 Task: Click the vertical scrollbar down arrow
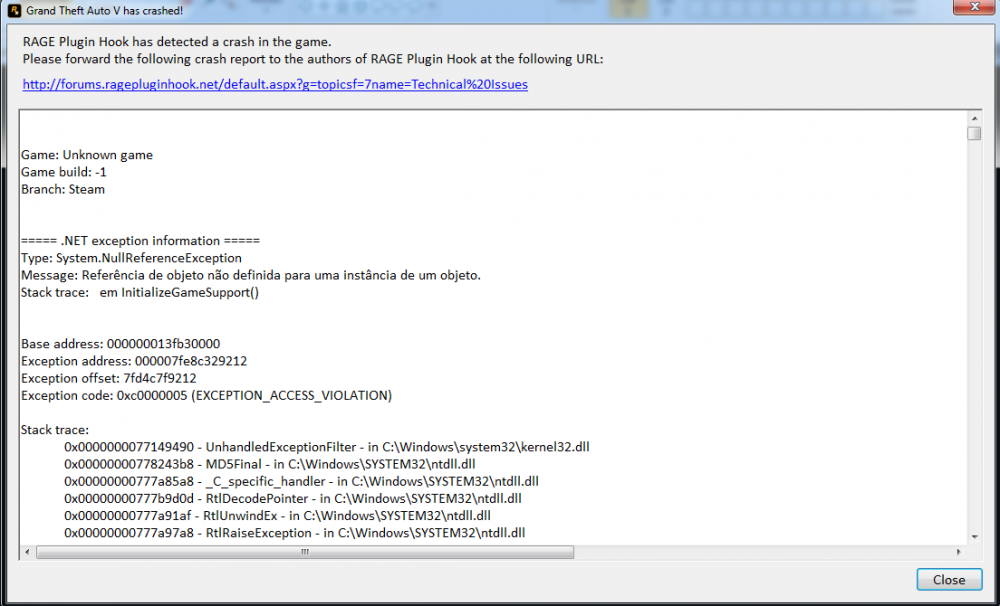click(x=974, y=537)
